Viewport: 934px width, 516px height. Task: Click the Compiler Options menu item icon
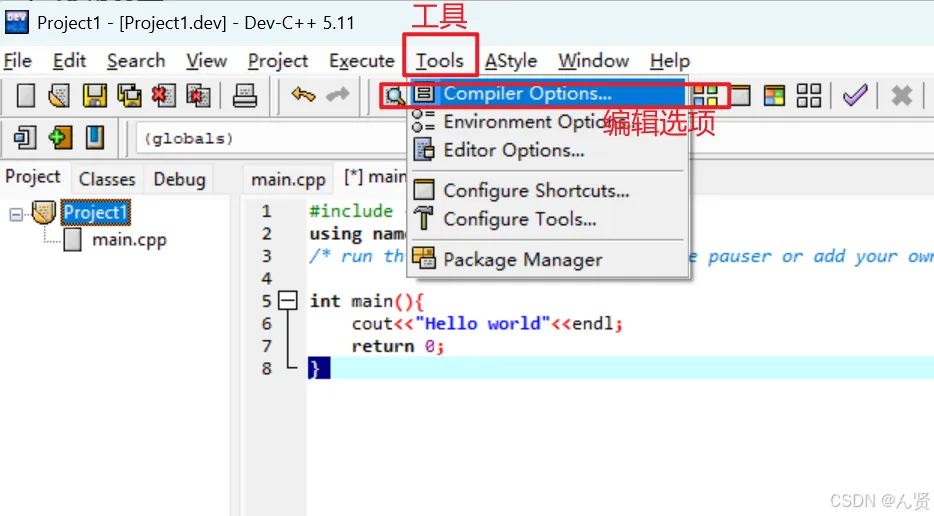click(424, 94)
